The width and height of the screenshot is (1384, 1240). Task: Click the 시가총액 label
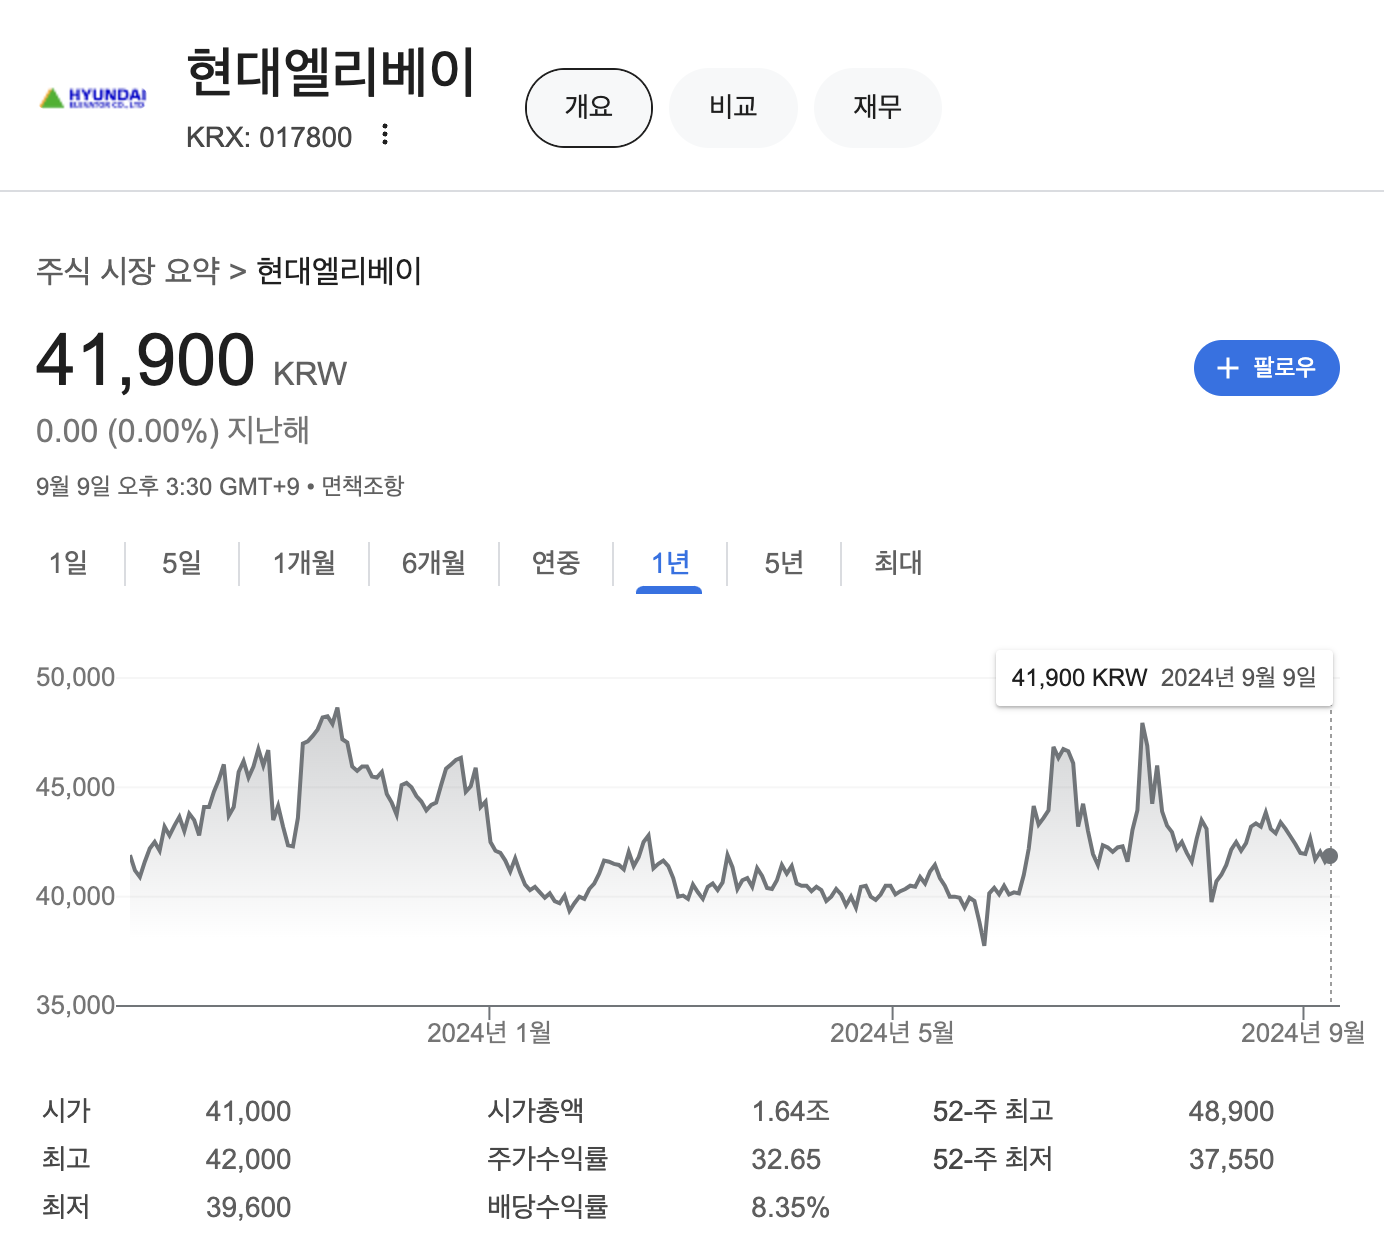(x=536, y=1111)
